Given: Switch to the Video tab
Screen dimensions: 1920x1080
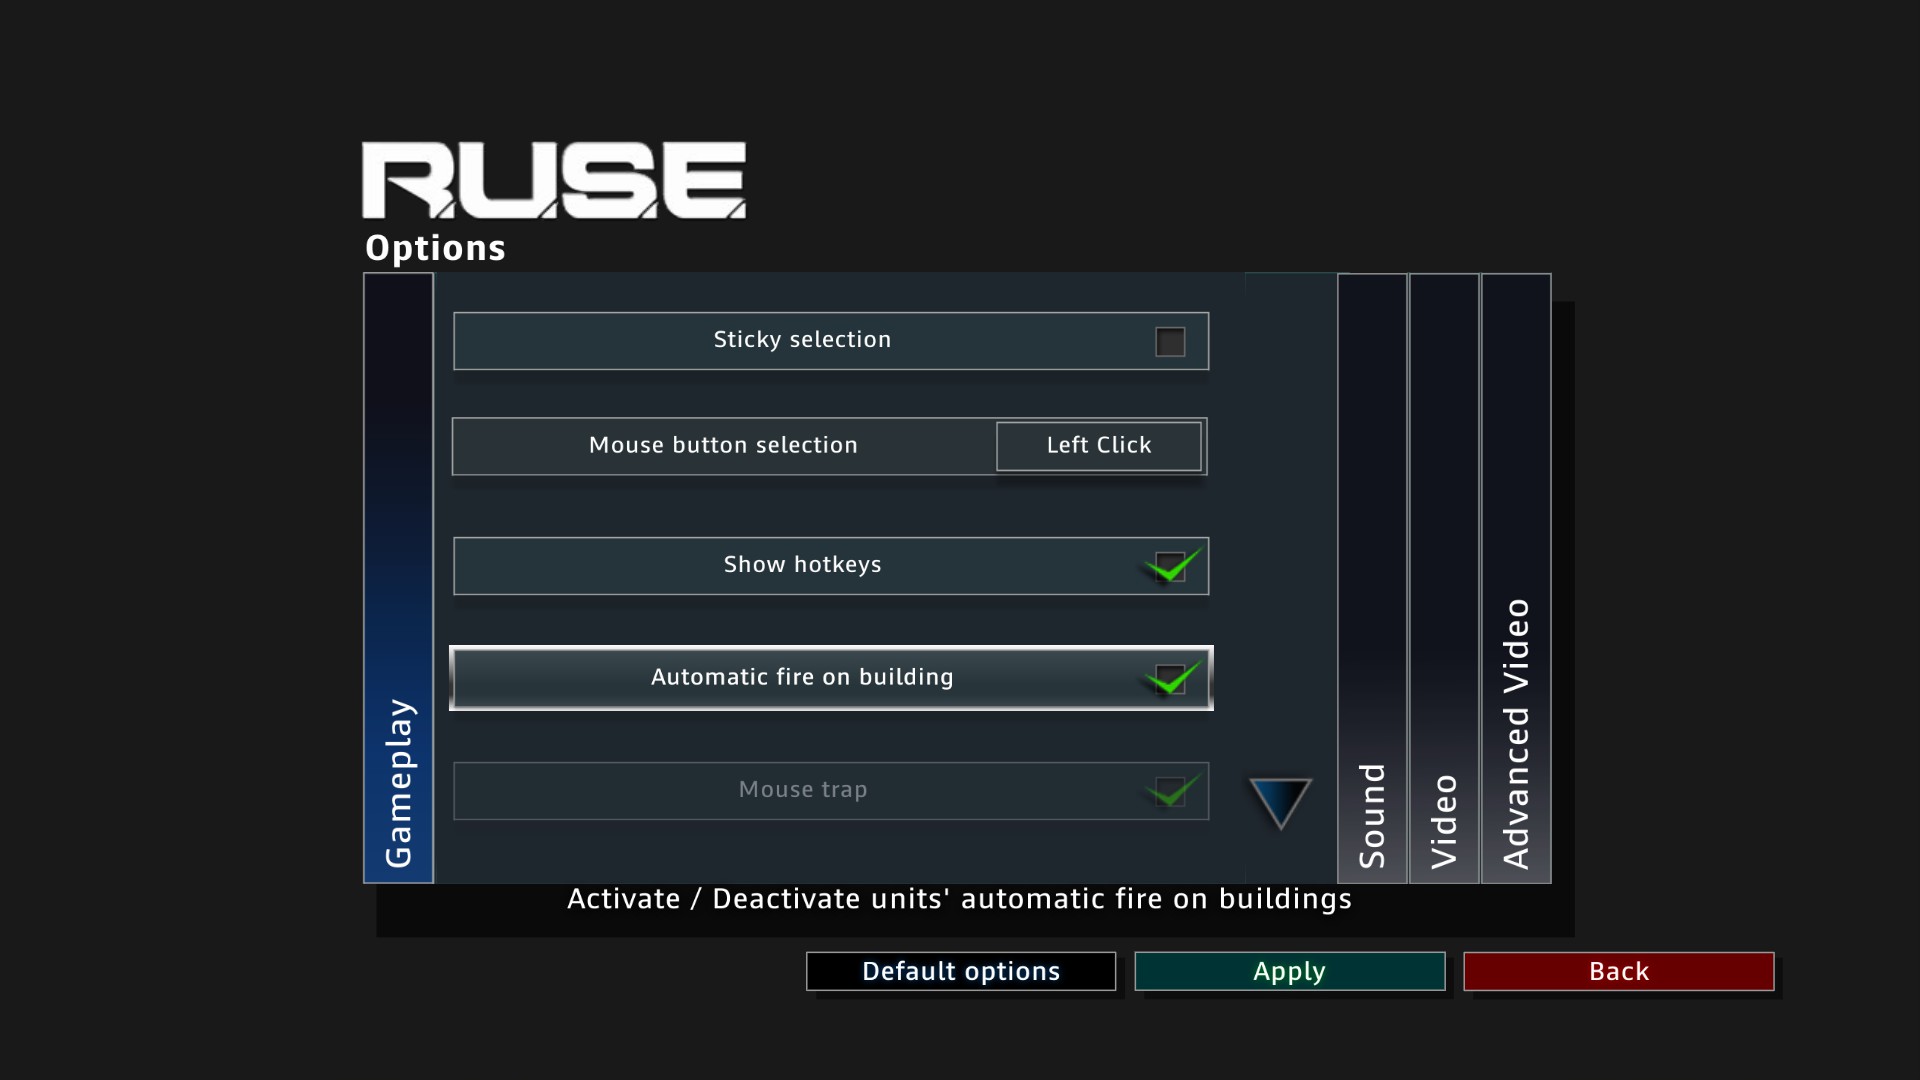Looking at the screenshot, I should (x=1444, y=578).
